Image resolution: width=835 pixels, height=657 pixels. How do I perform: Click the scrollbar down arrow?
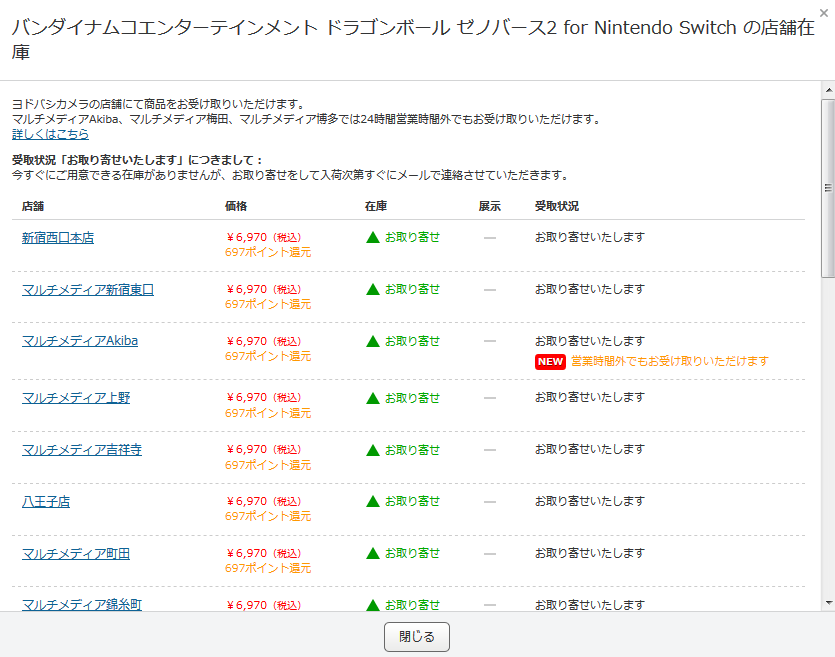(x=829, y=603)
